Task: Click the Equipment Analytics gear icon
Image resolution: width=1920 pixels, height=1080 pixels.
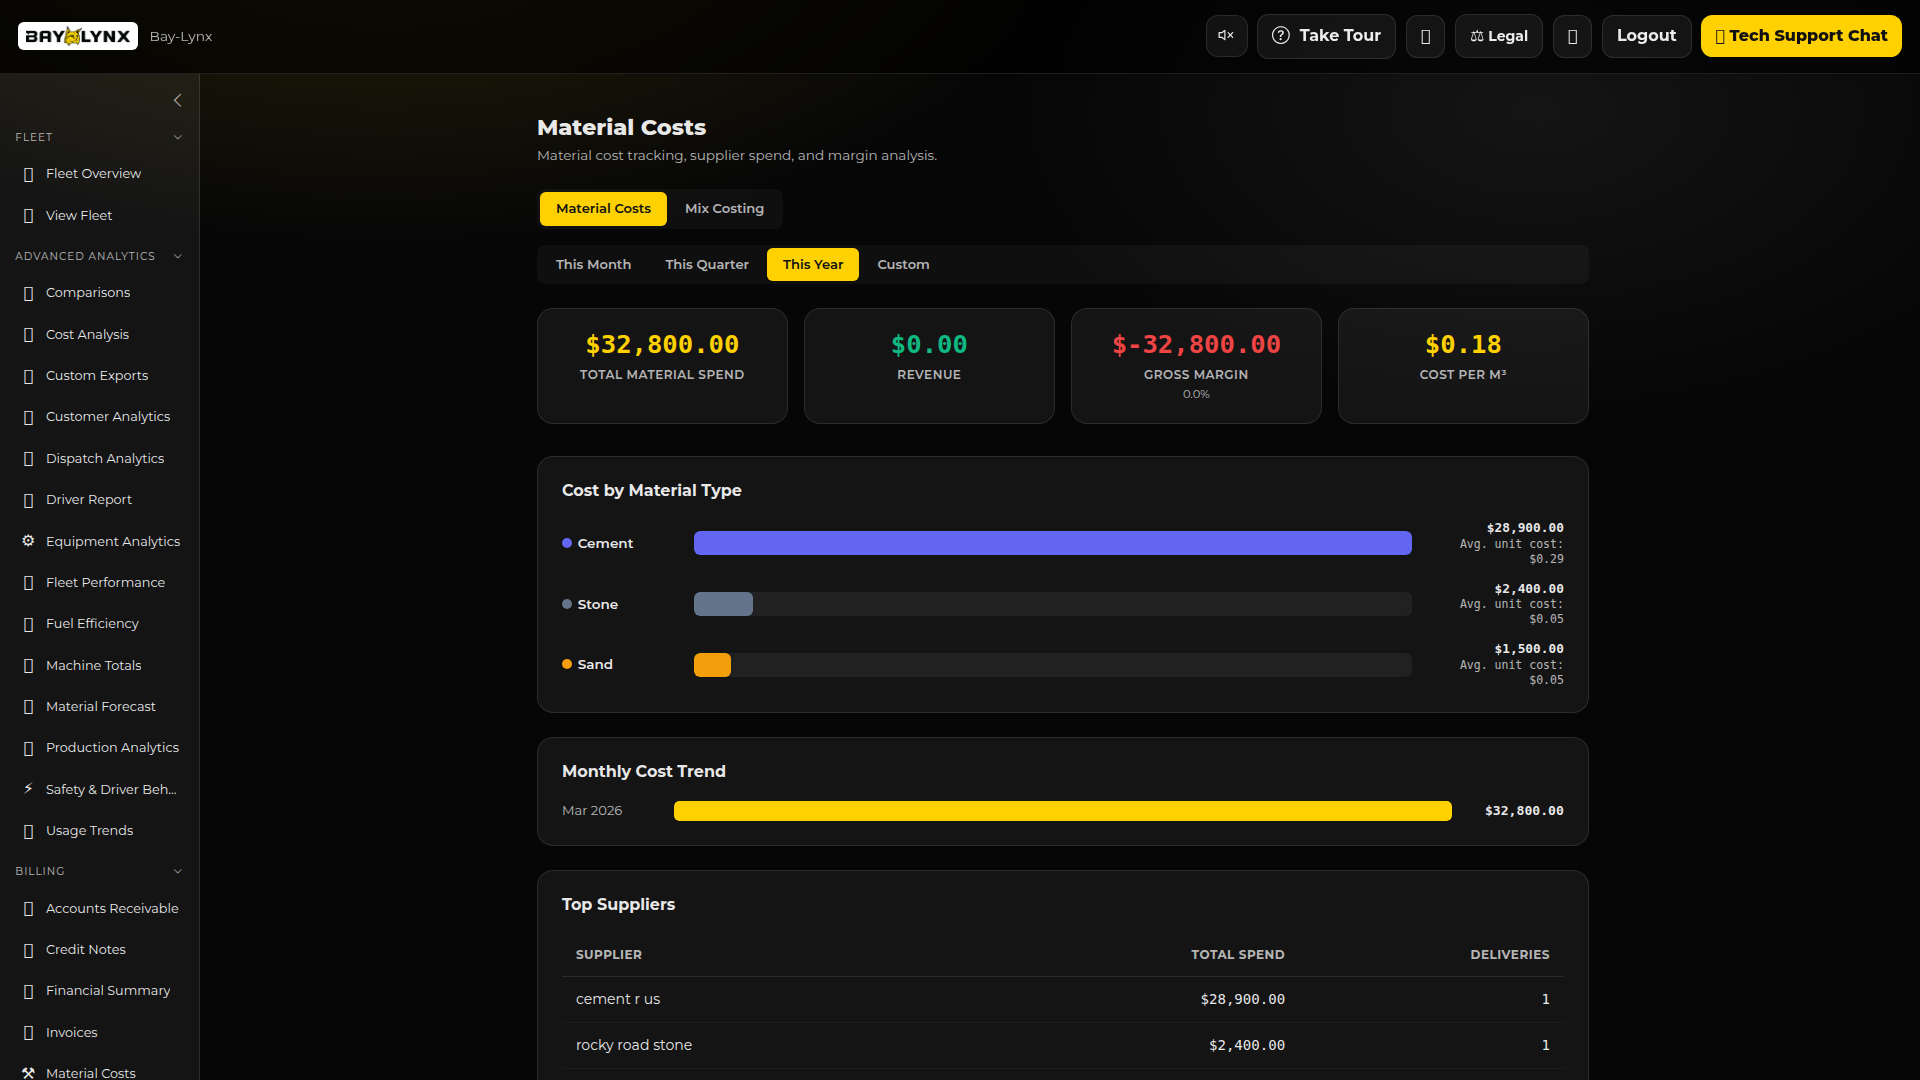Action: click(28, 541)
